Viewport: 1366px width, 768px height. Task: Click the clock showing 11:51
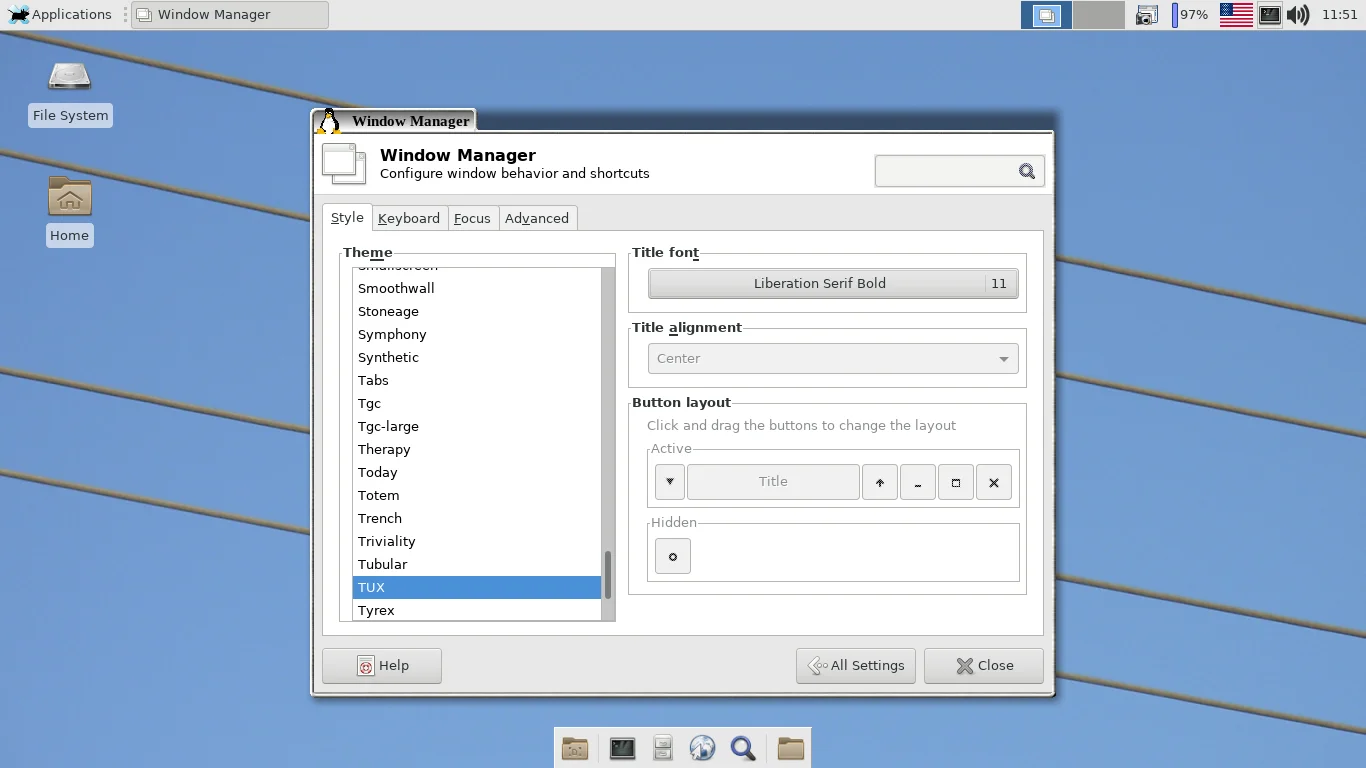tap(1339, 15)
